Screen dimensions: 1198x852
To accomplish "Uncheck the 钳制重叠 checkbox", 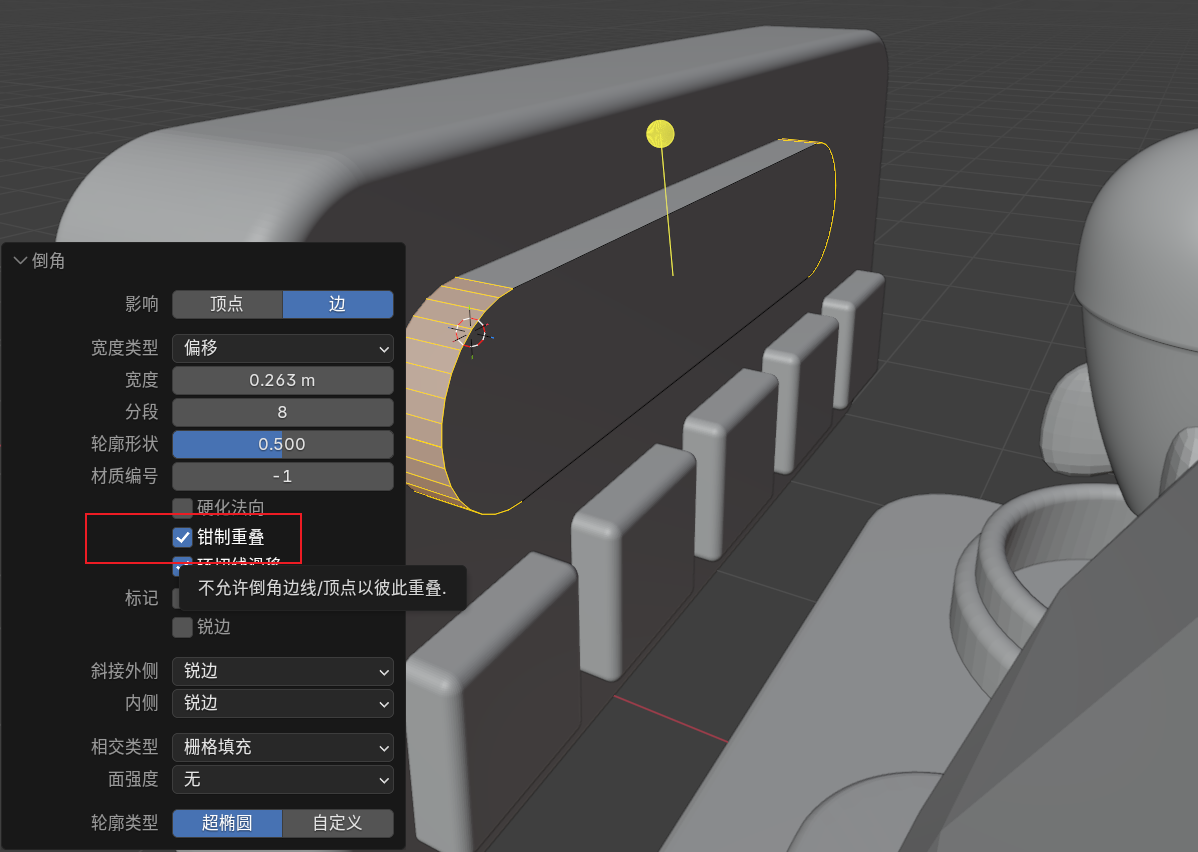I will click(x=182, y=538).
